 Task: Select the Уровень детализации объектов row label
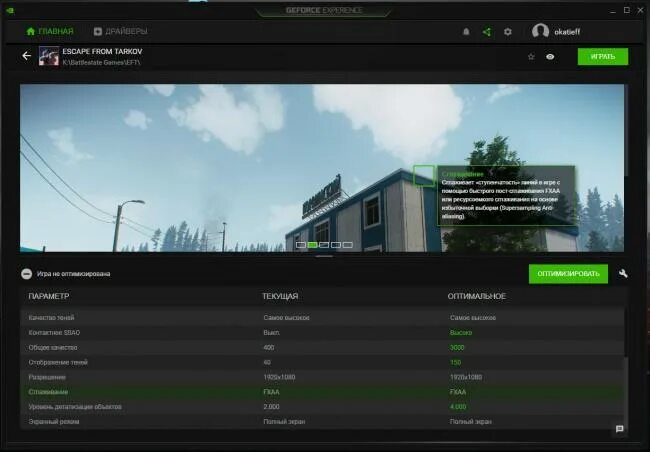(75, 407)
